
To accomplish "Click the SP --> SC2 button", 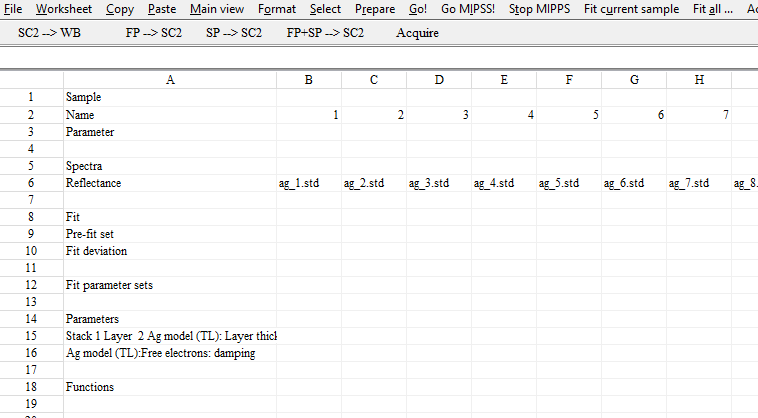I will [234, 33].
